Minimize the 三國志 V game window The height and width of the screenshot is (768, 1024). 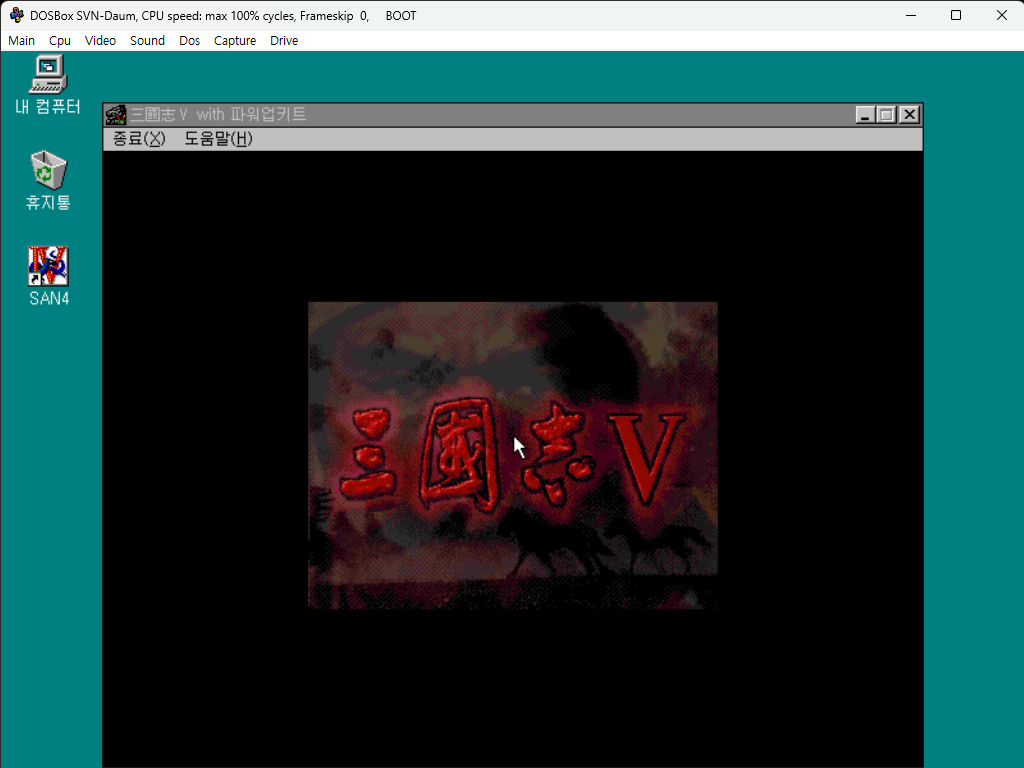(865, 115)
